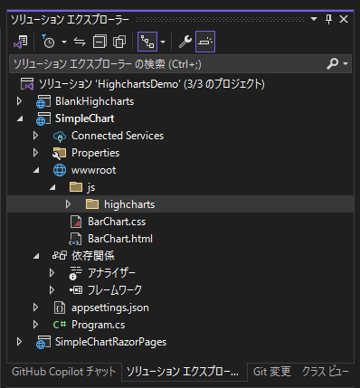Switch to クラス ビュー tab
Screen dimensions: 360x388
point(325,372)
